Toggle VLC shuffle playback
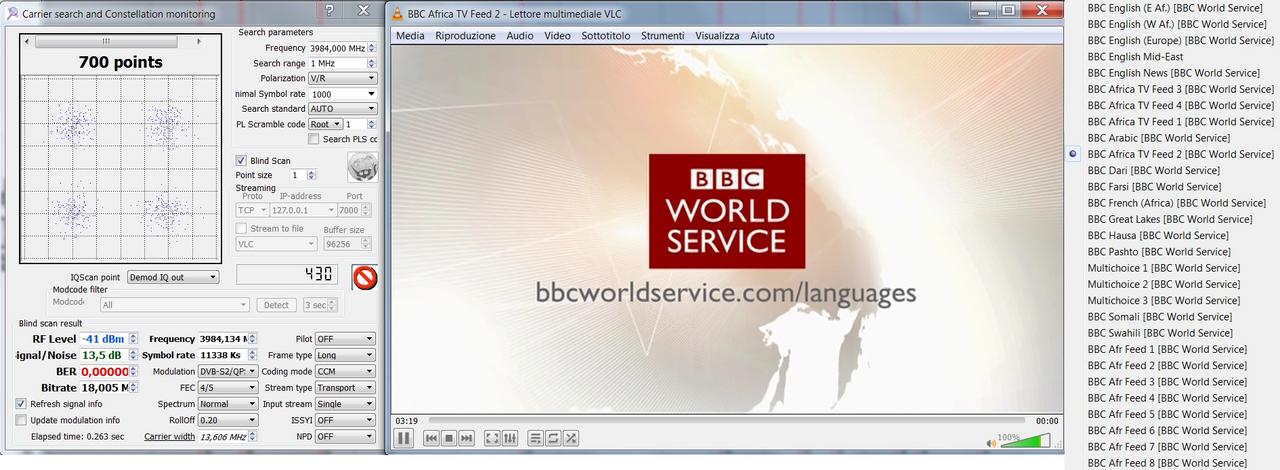 [x=571, y=438]
